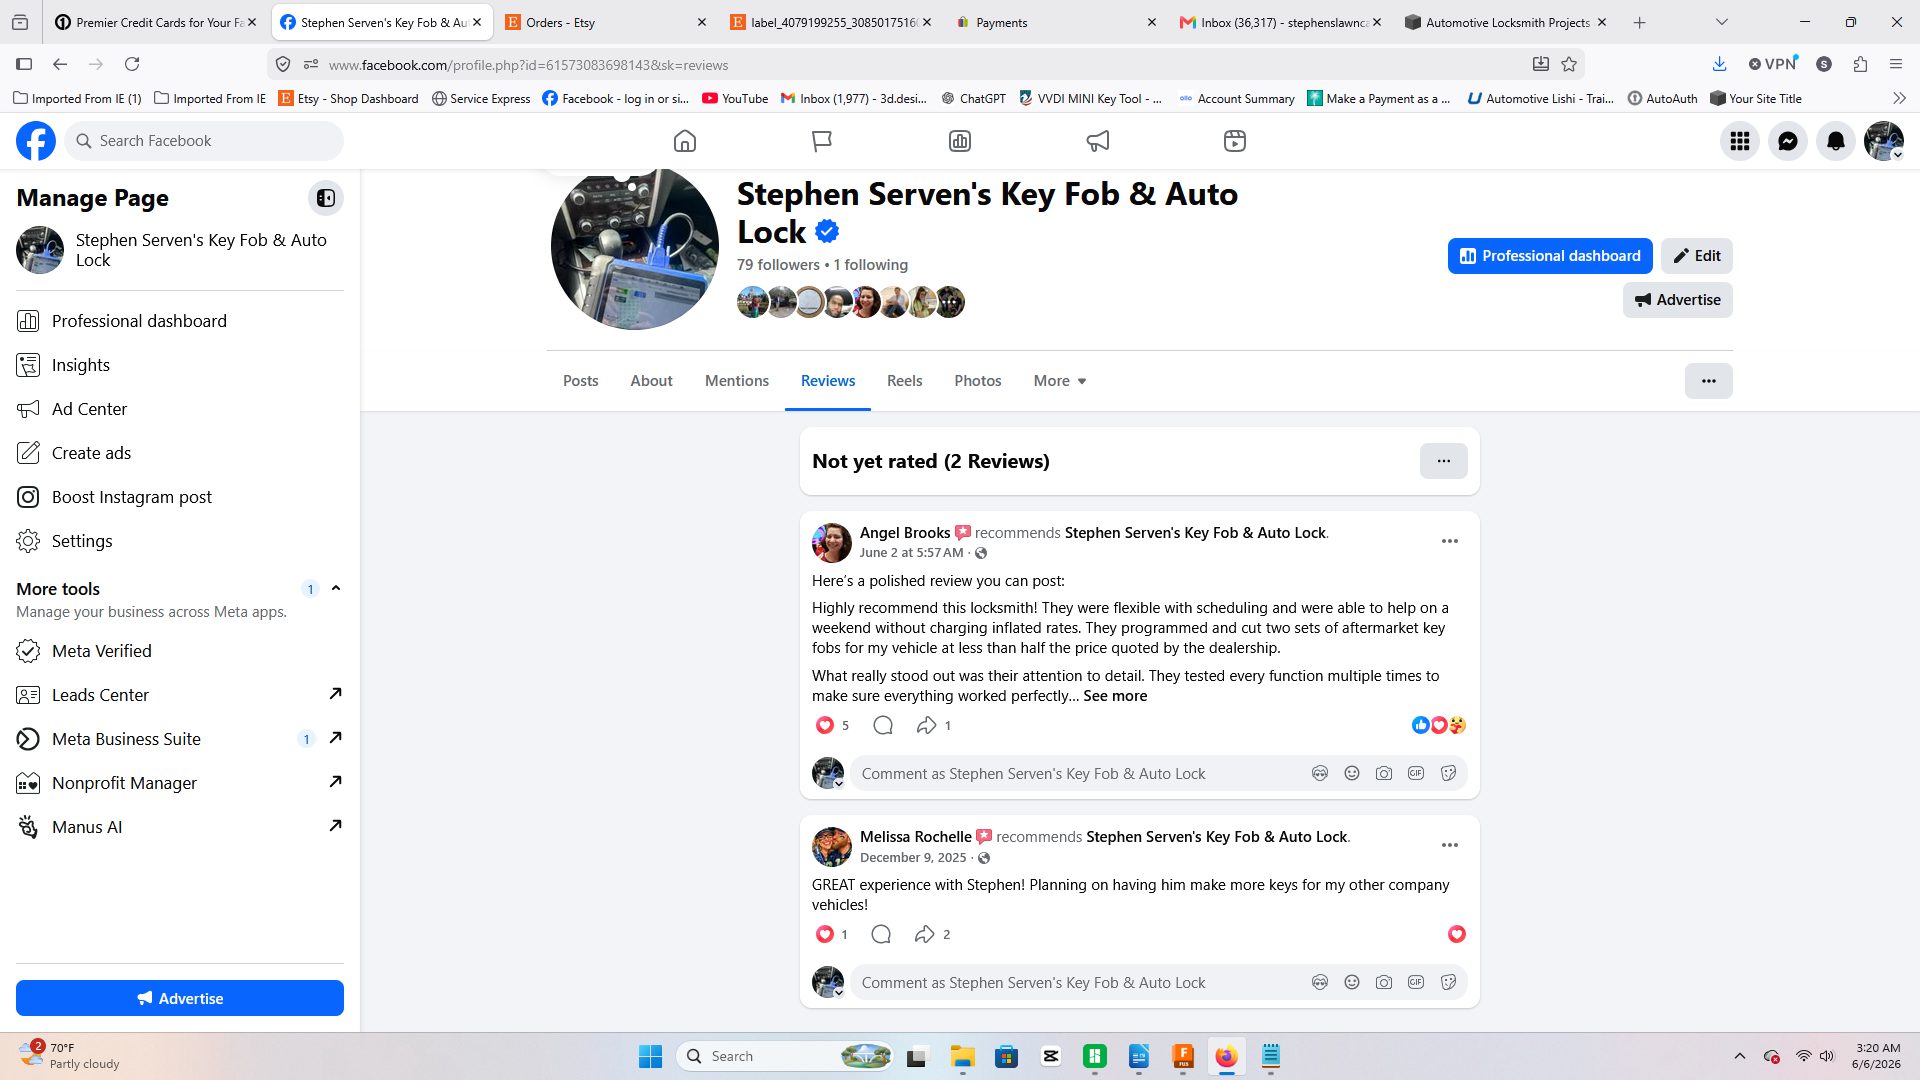Switch to About tab

click(652, 381)
